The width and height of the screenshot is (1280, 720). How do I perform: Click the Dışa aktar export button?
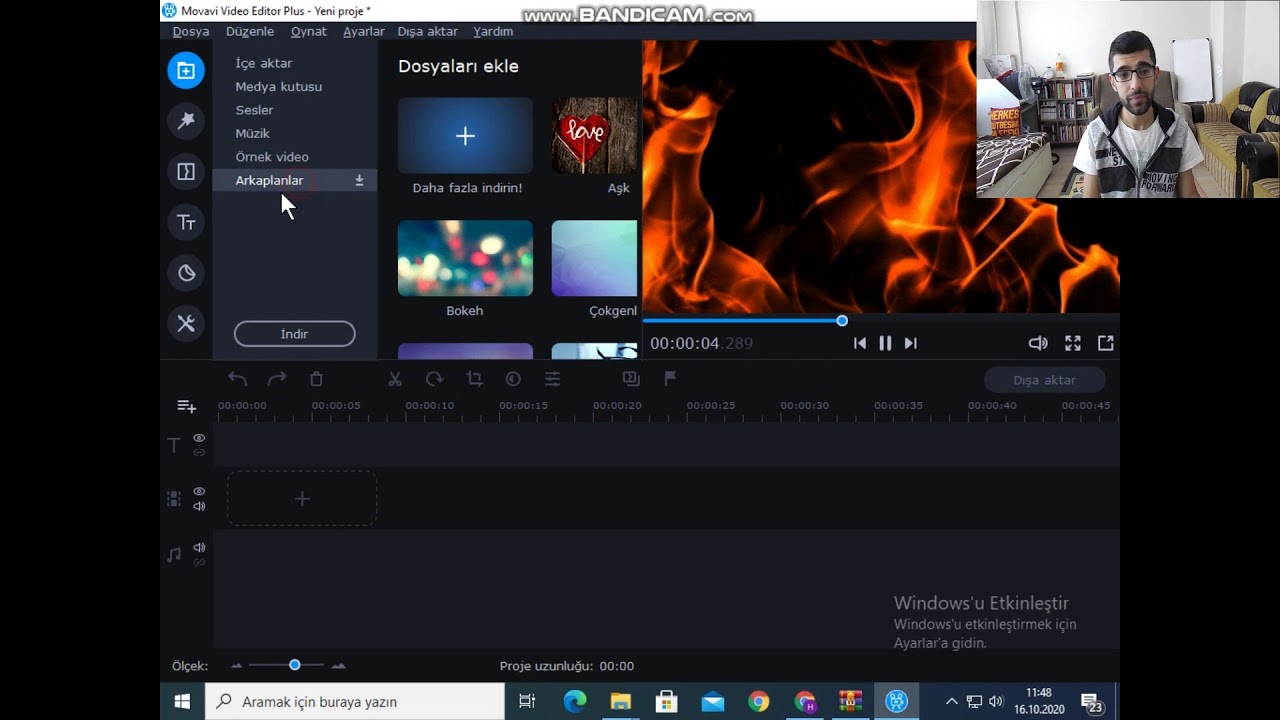tap(1045, 380)
